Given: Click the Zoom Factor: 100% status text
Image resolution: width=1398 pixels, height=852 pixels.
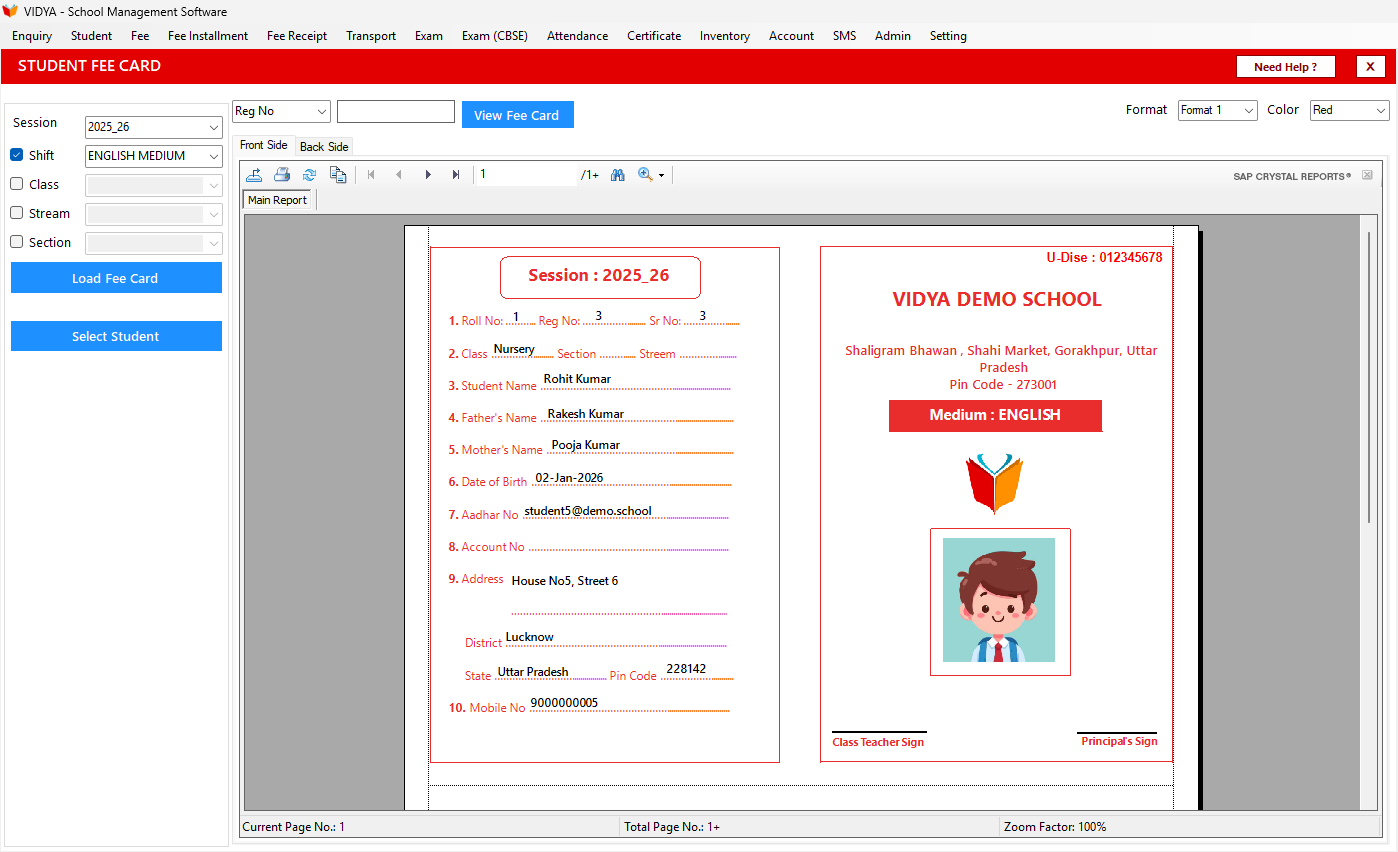Looking at the screenshot, I should (x=1055, y=827).
